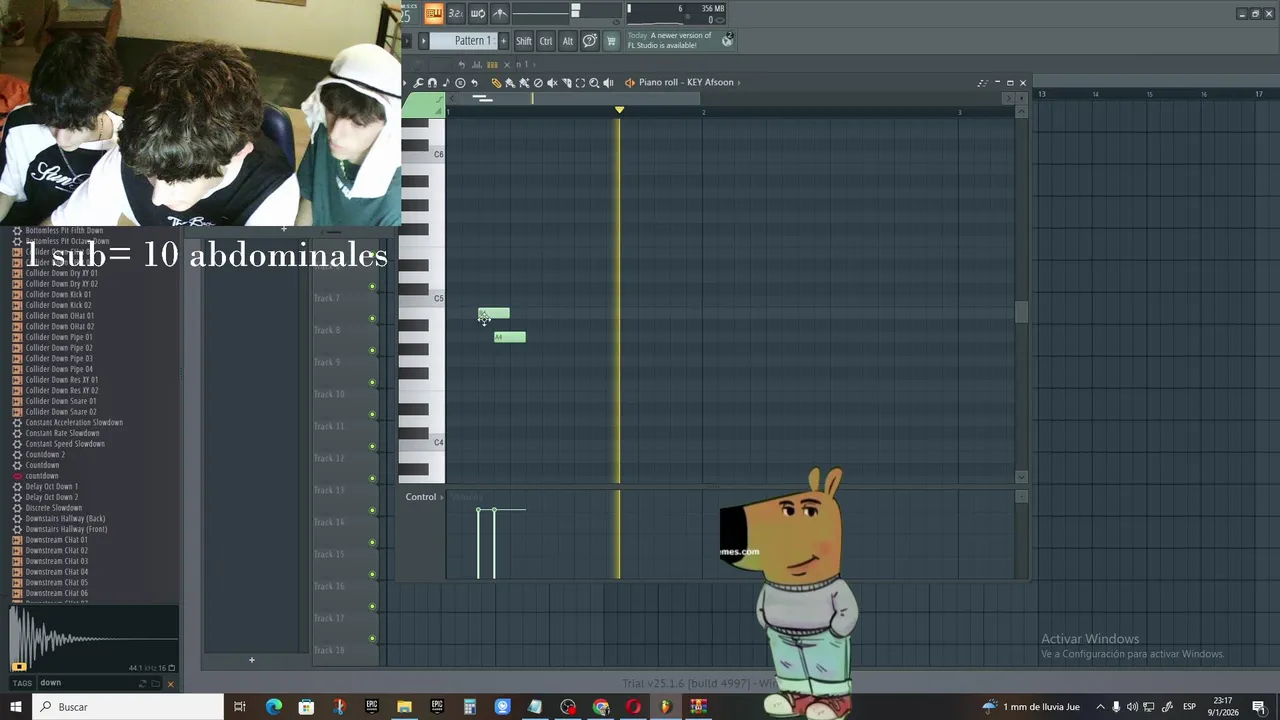Viewport: 1280px width, 720px height.
Task: Select the Draw pencil tool in piano roll
Action: click(496, 83)
